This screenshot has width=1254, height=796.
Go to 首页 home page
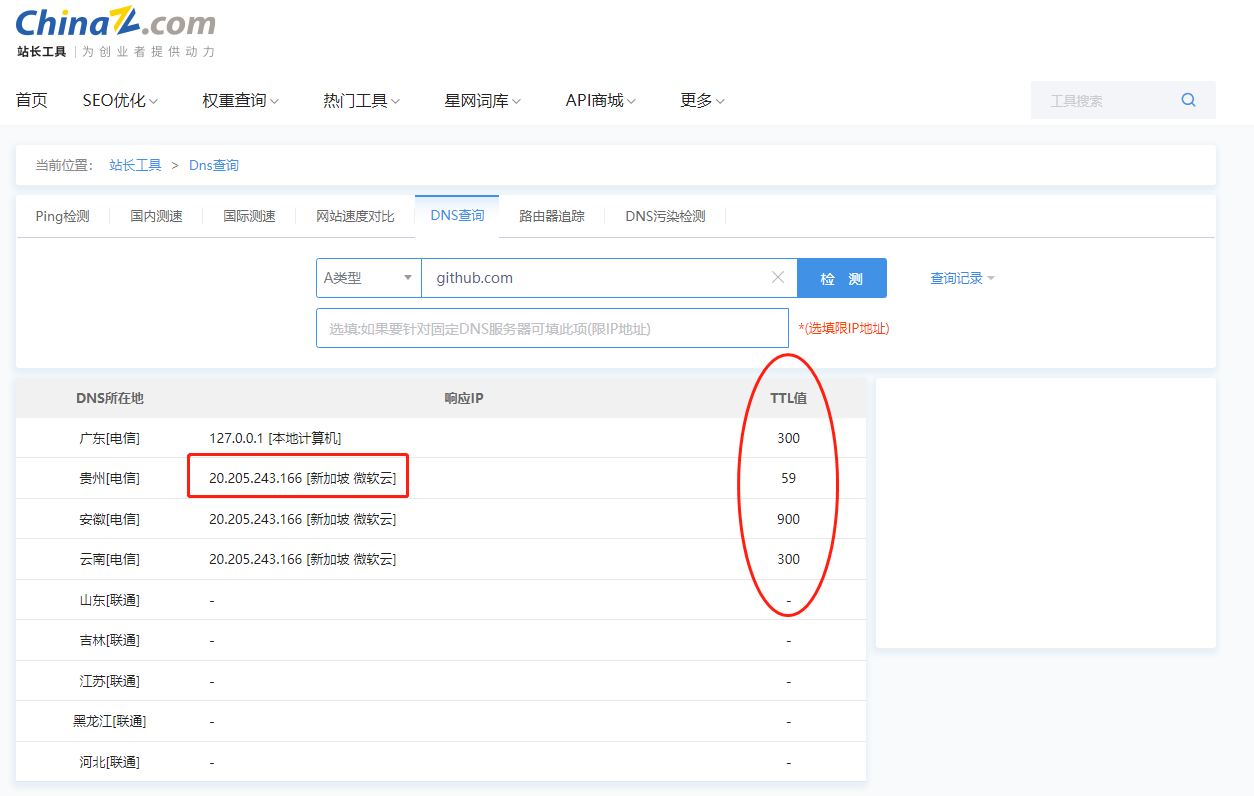pos(32,100)
